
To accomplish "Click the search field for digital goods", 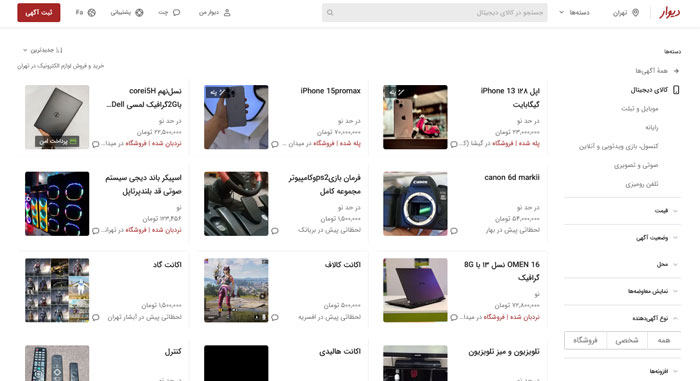I will (434, 13).
